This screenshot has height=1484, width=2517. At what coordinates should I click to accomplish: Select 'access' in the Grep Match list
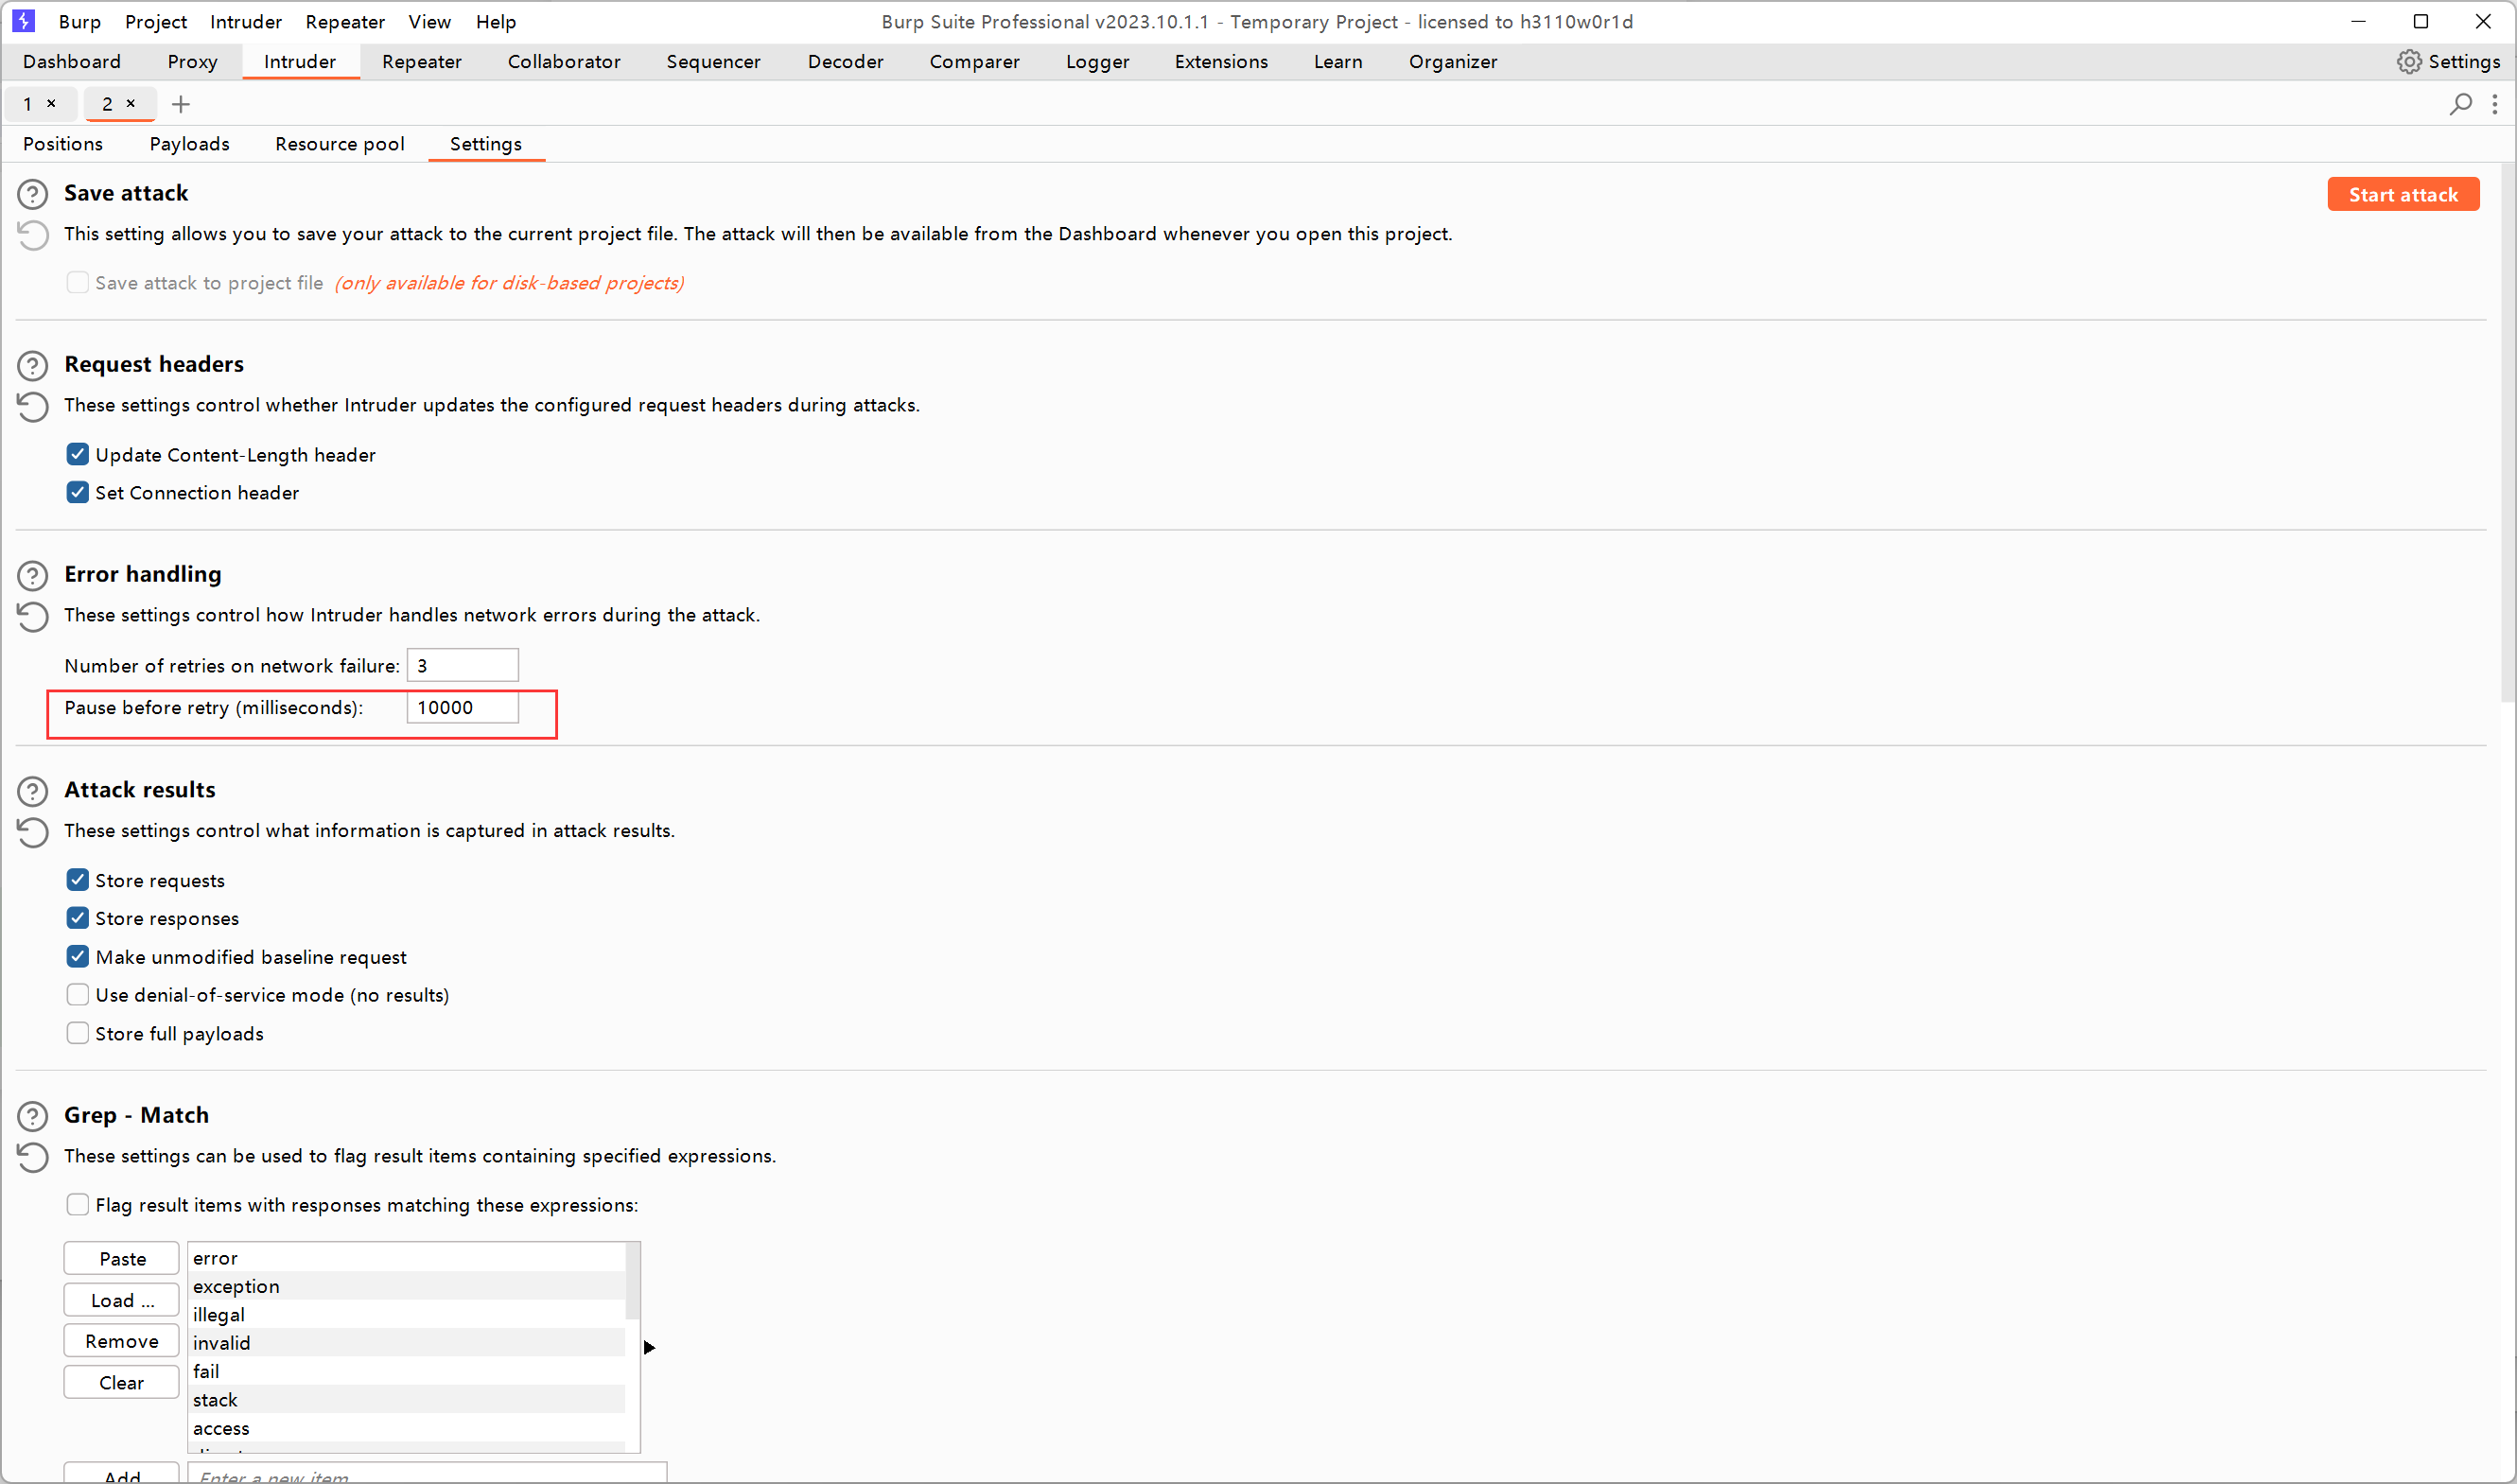click(407, 1428)
